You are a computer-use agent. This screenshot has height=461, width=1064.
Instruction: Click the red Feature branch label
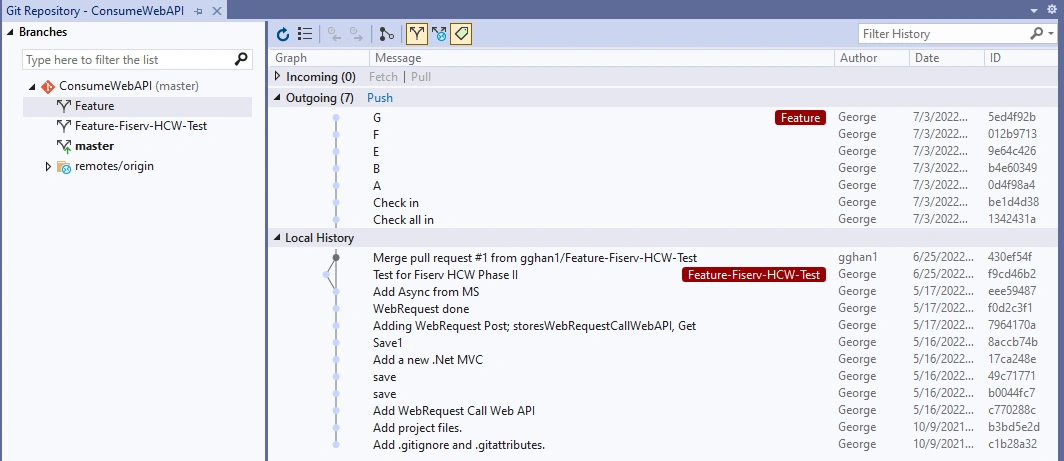pyautogui.click(x=800, y=118)
